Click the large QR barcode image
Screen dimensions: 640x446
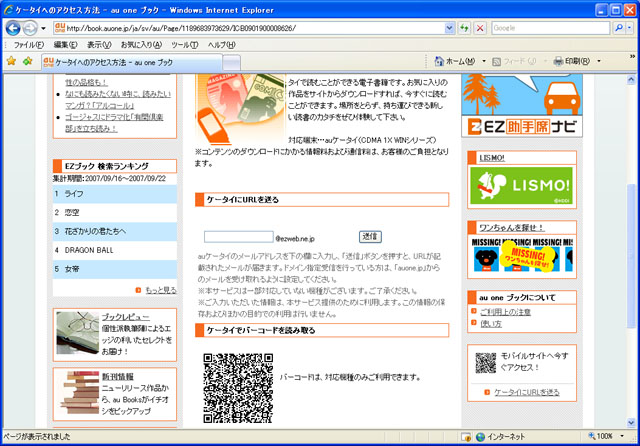pyautogui.click(x=238, y=388)
